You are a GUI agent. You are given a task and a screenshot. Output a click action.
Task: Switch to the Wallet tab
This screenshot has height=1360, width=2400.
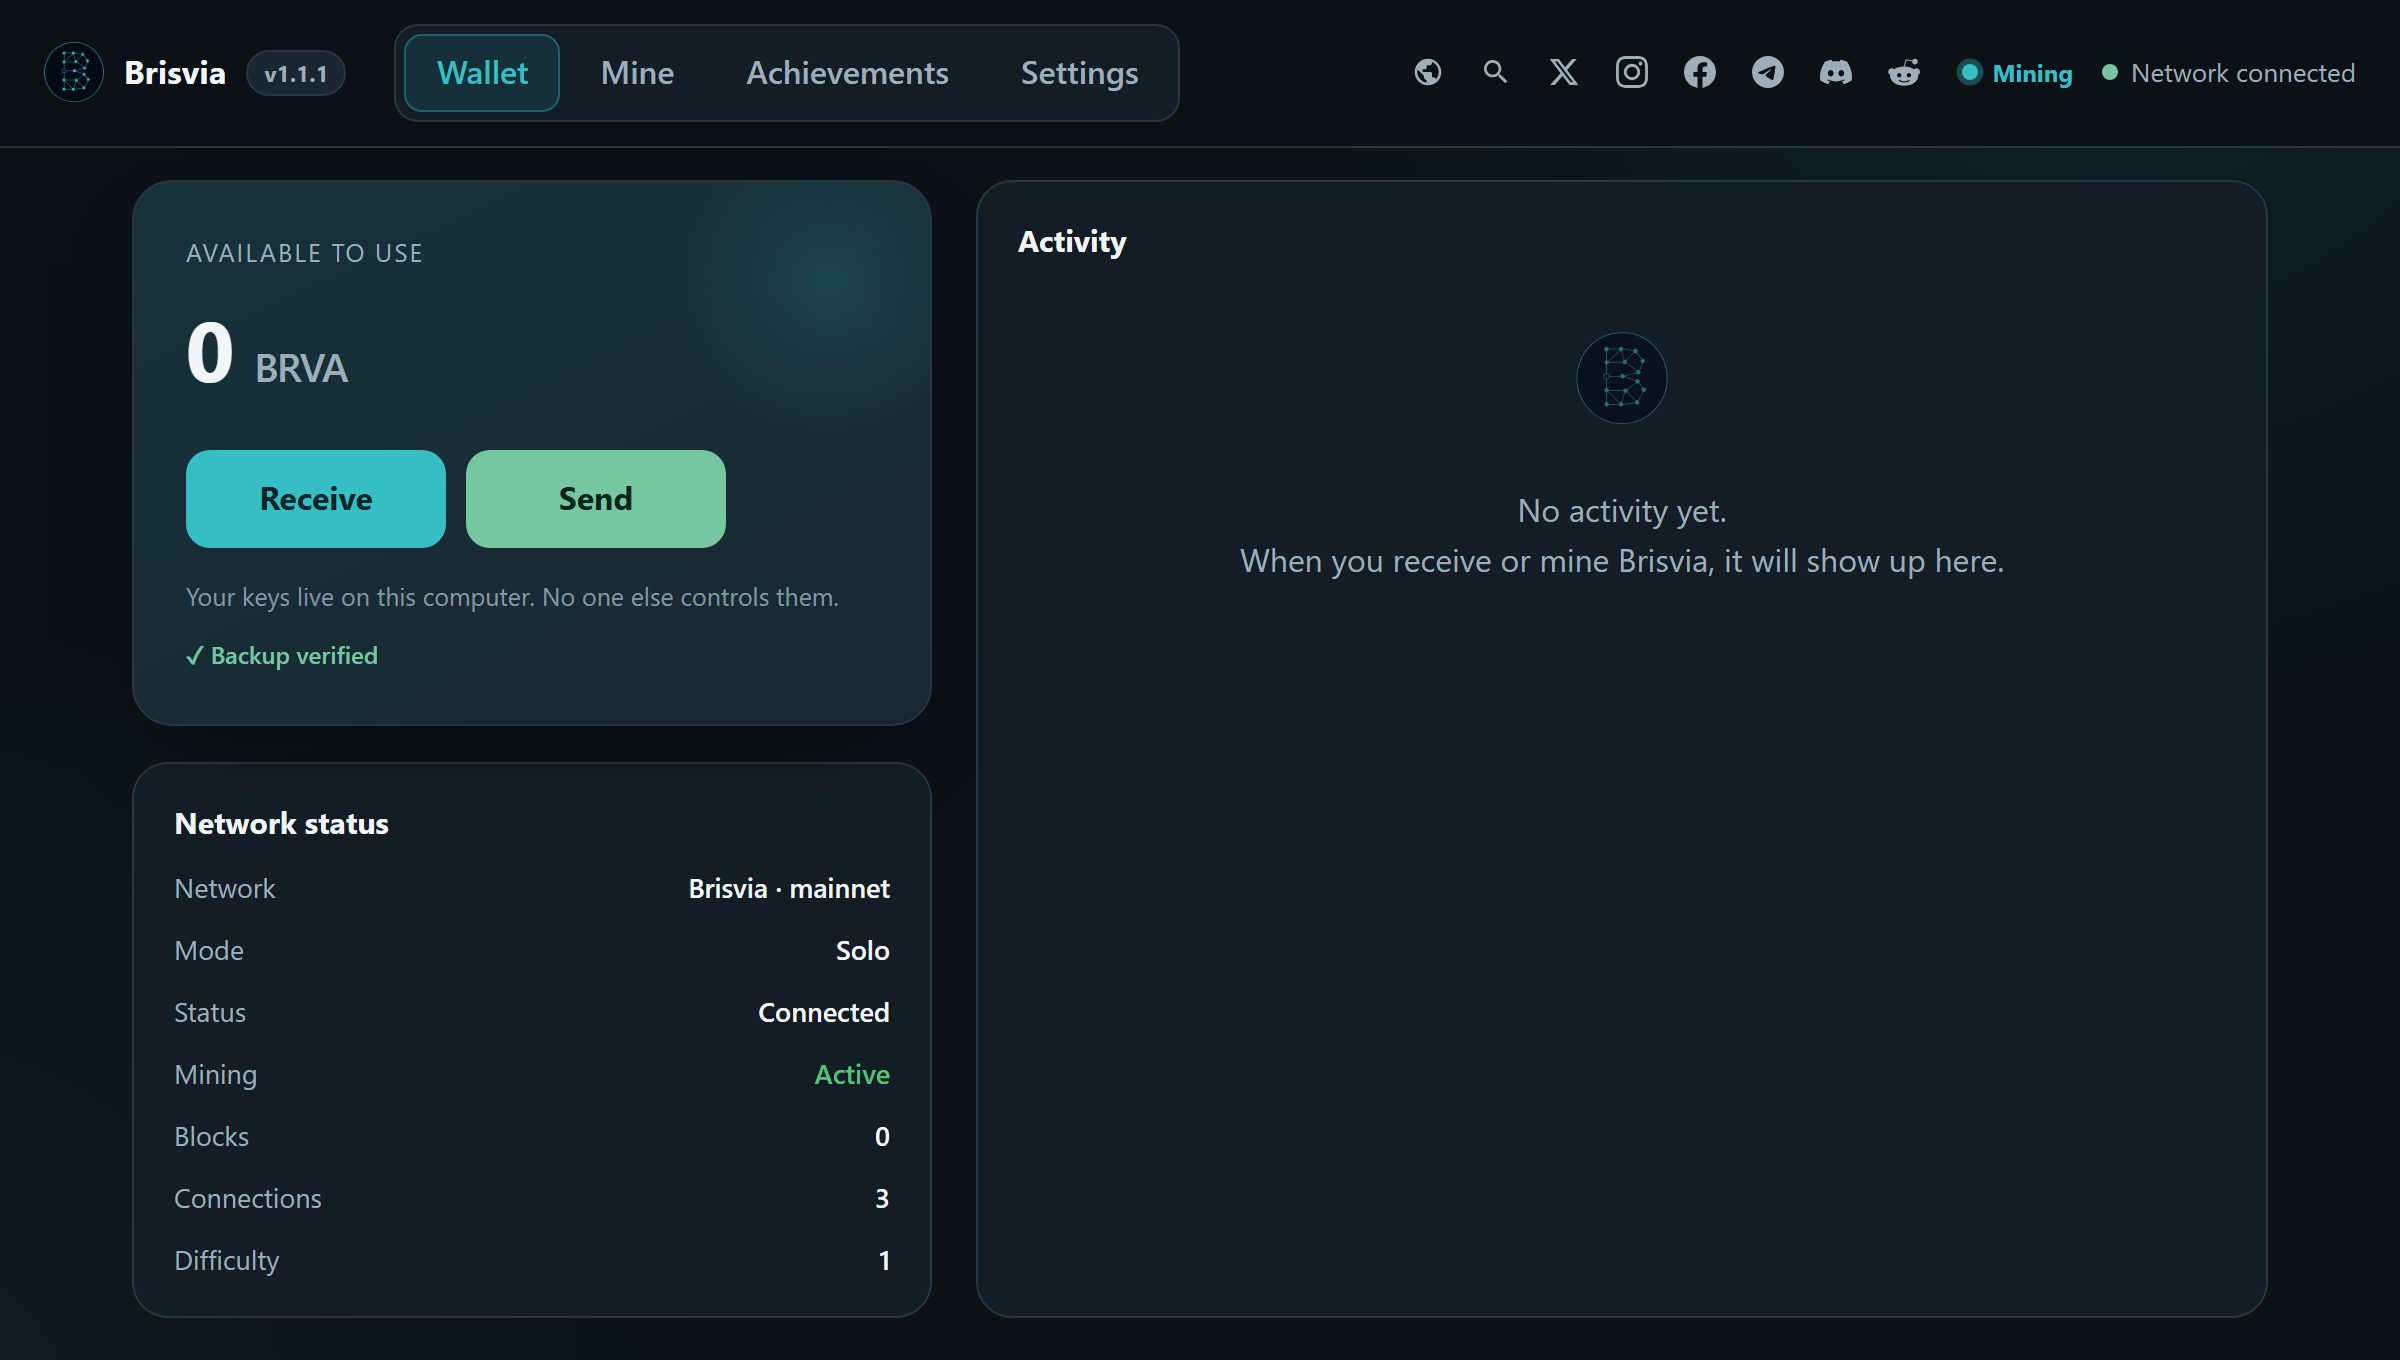[x=482, y=73]
